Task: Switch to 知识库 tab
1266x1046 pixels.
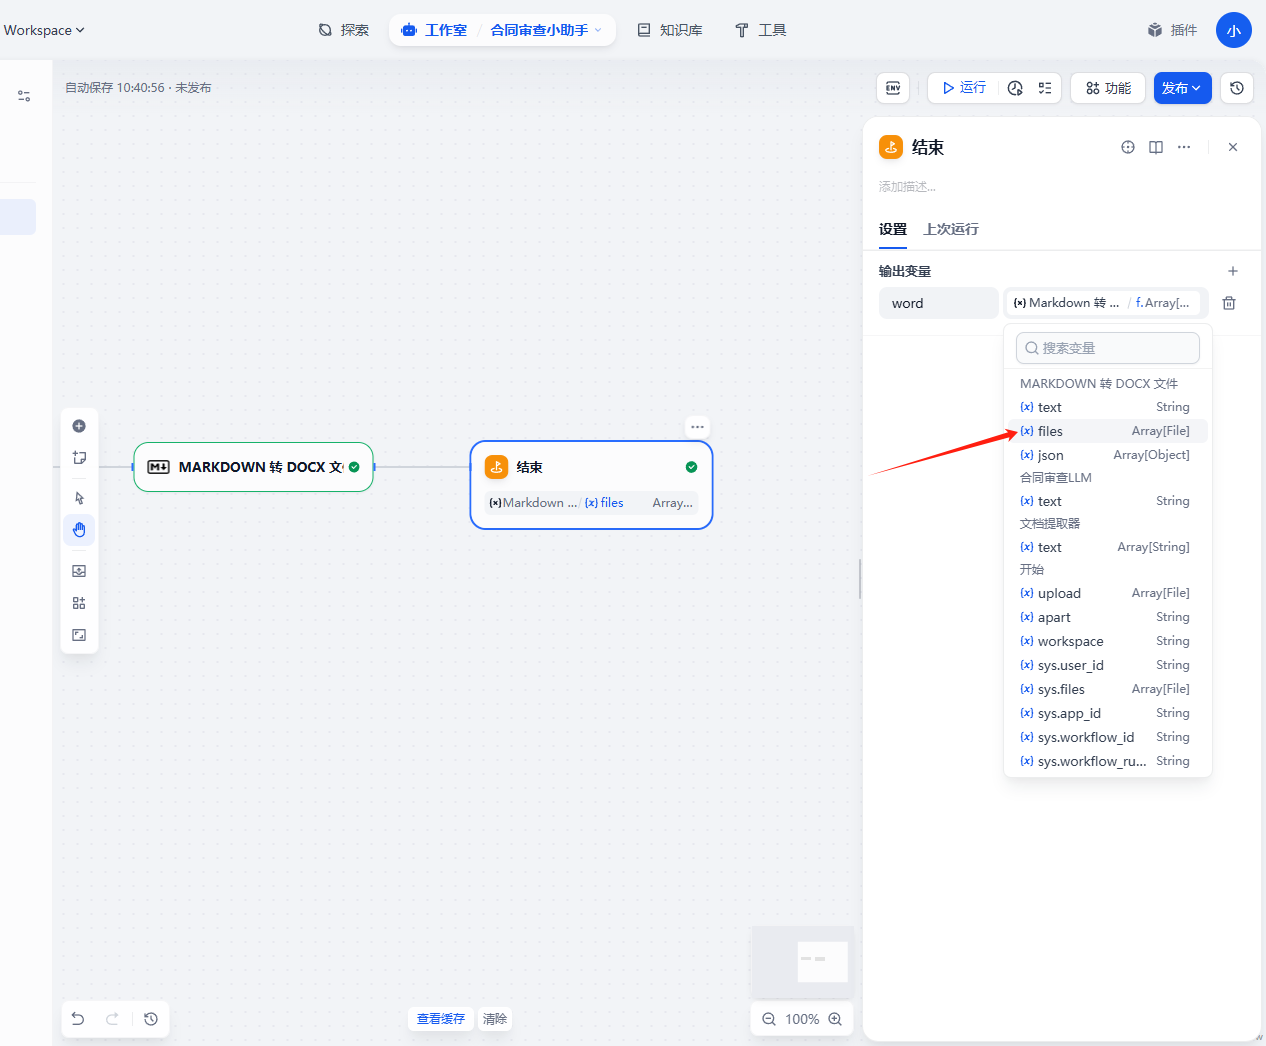Action: coord(670,30)
